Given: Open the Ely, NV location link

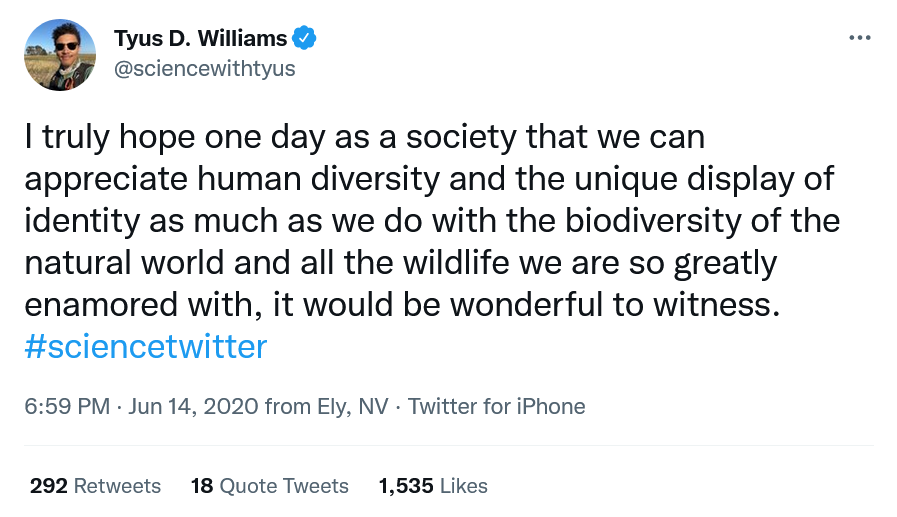Looking at the screenshot, I should [346, 407].
